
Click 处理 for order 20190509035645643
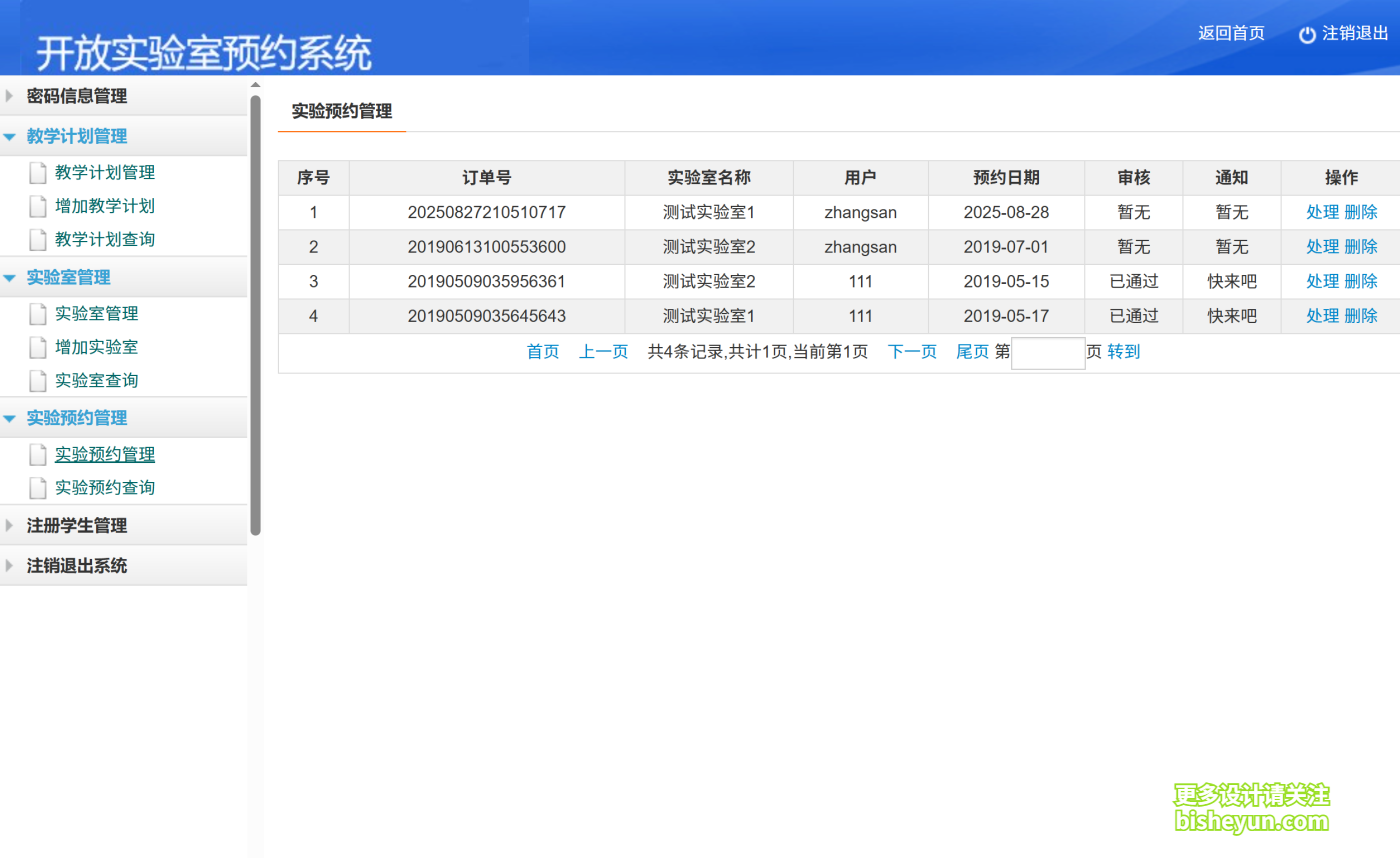1322,316
